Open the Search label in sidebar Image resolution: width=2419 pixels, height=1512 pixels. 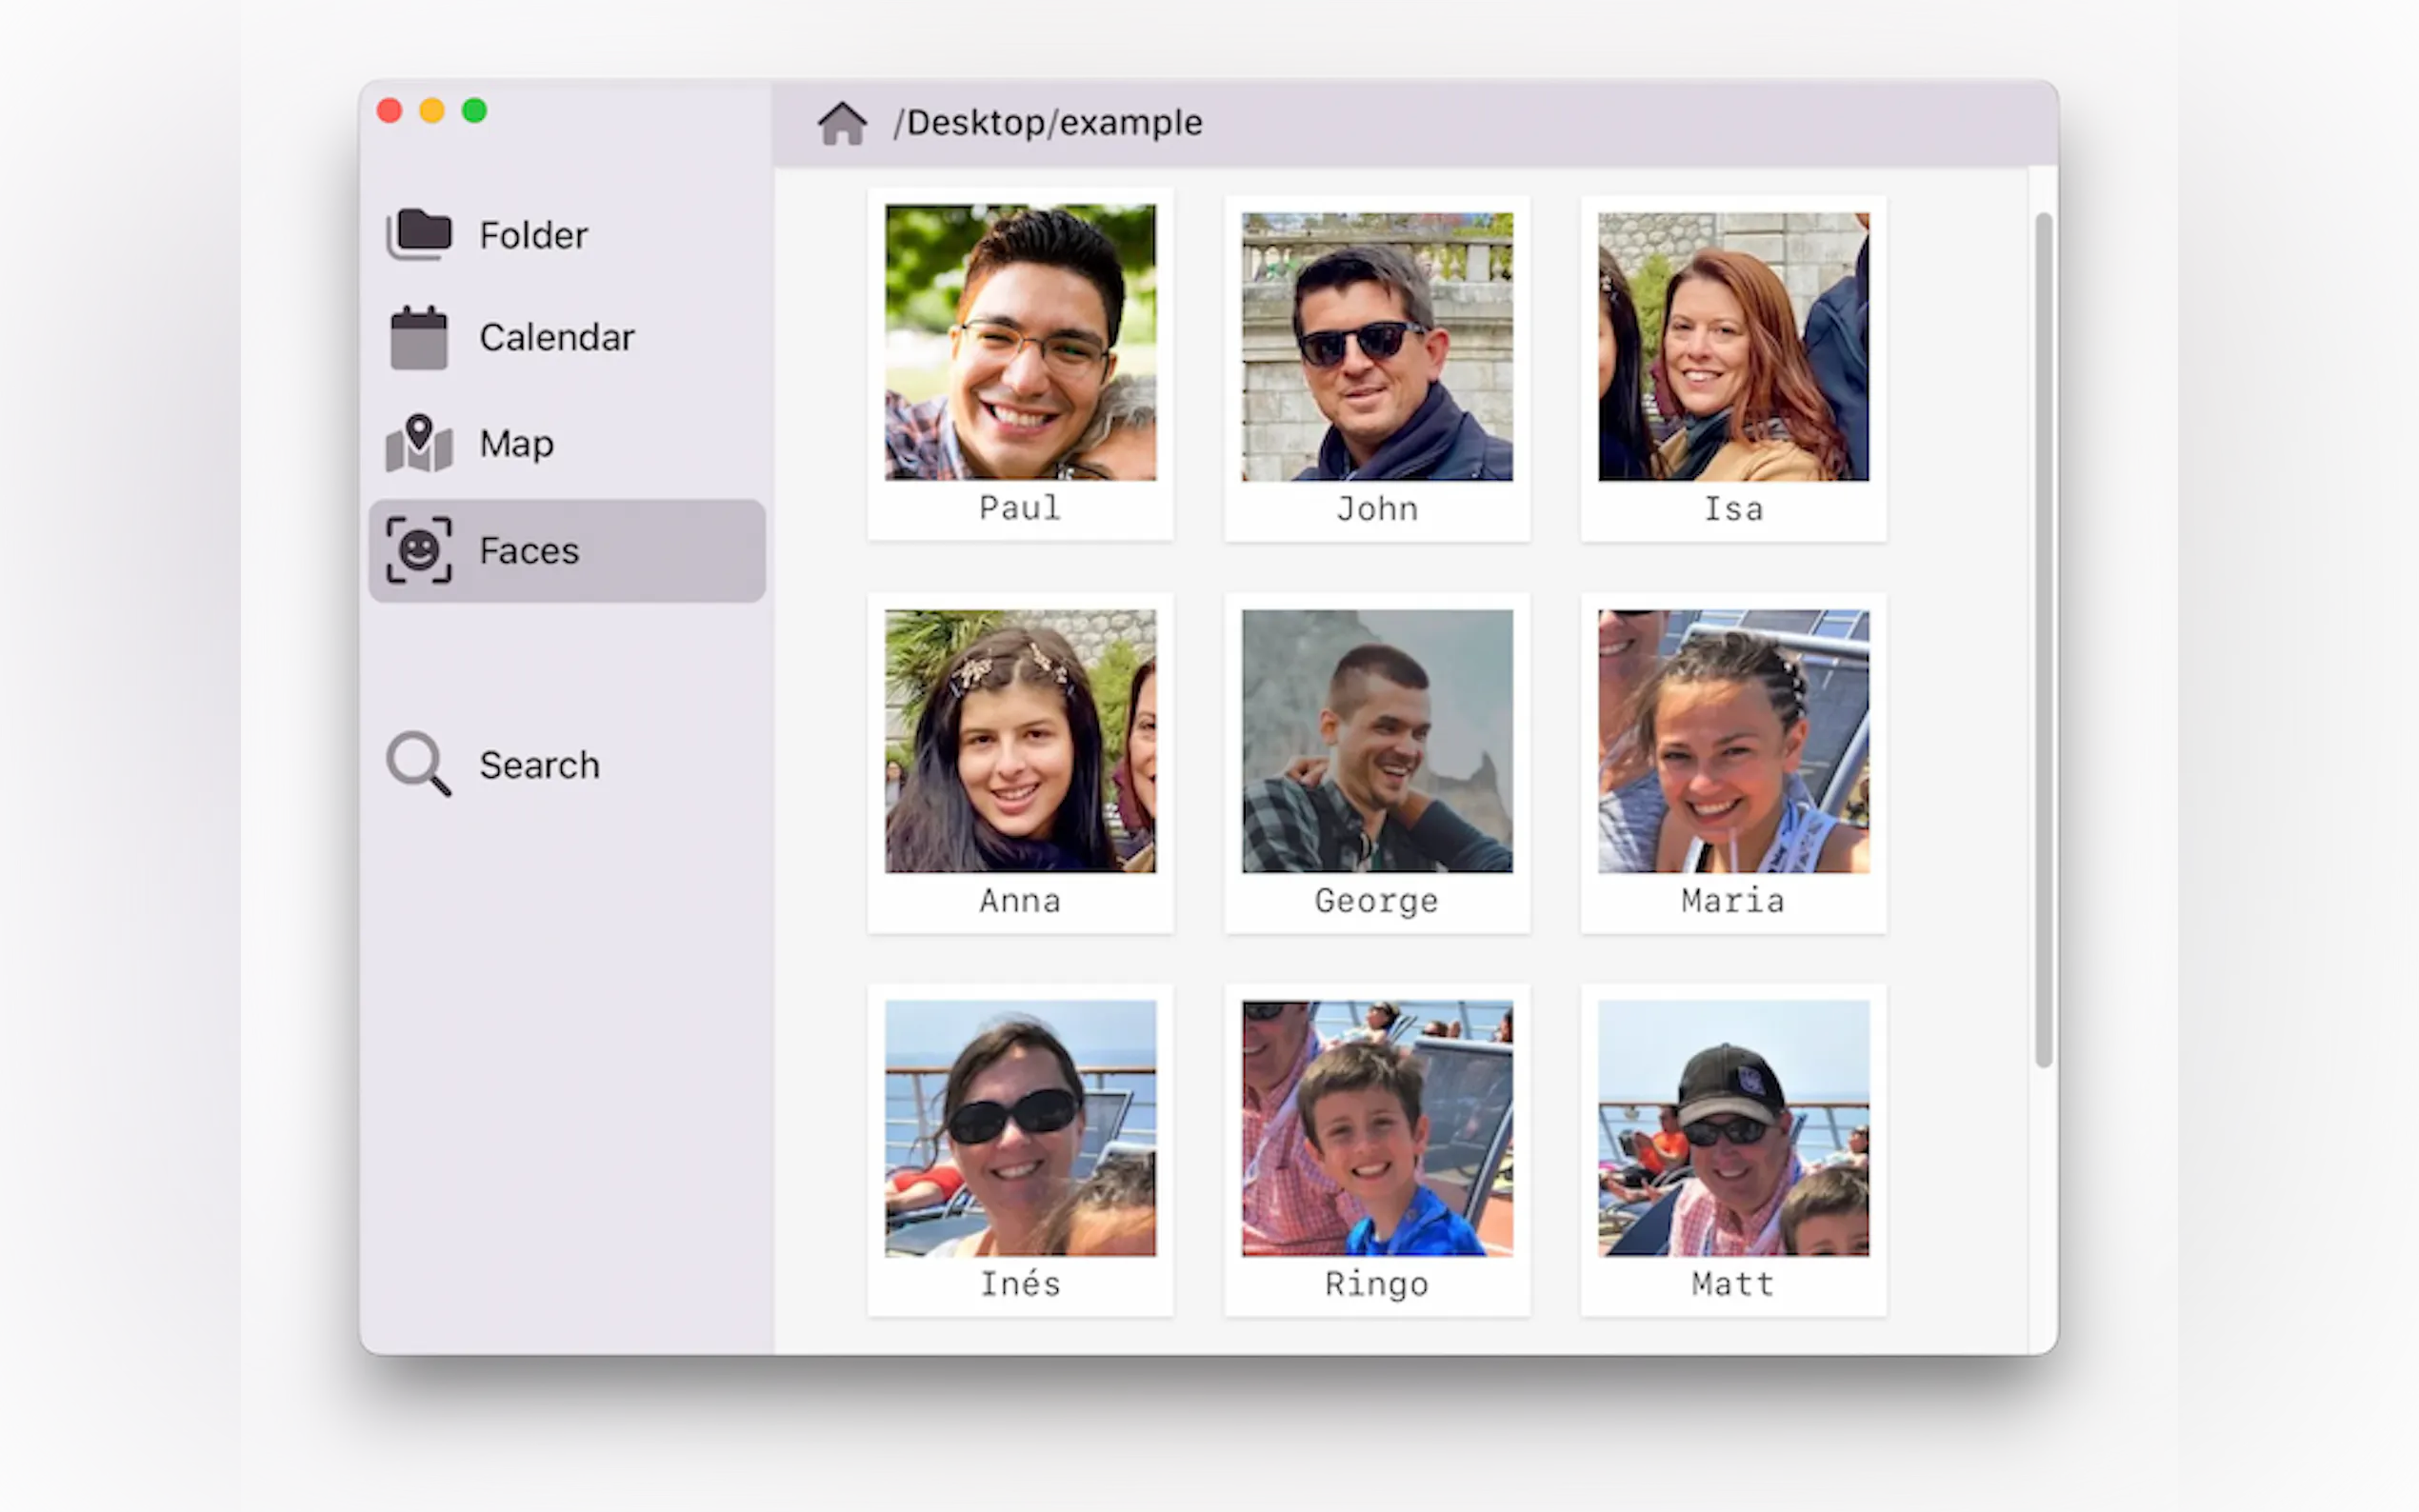[x=539, y=765]
